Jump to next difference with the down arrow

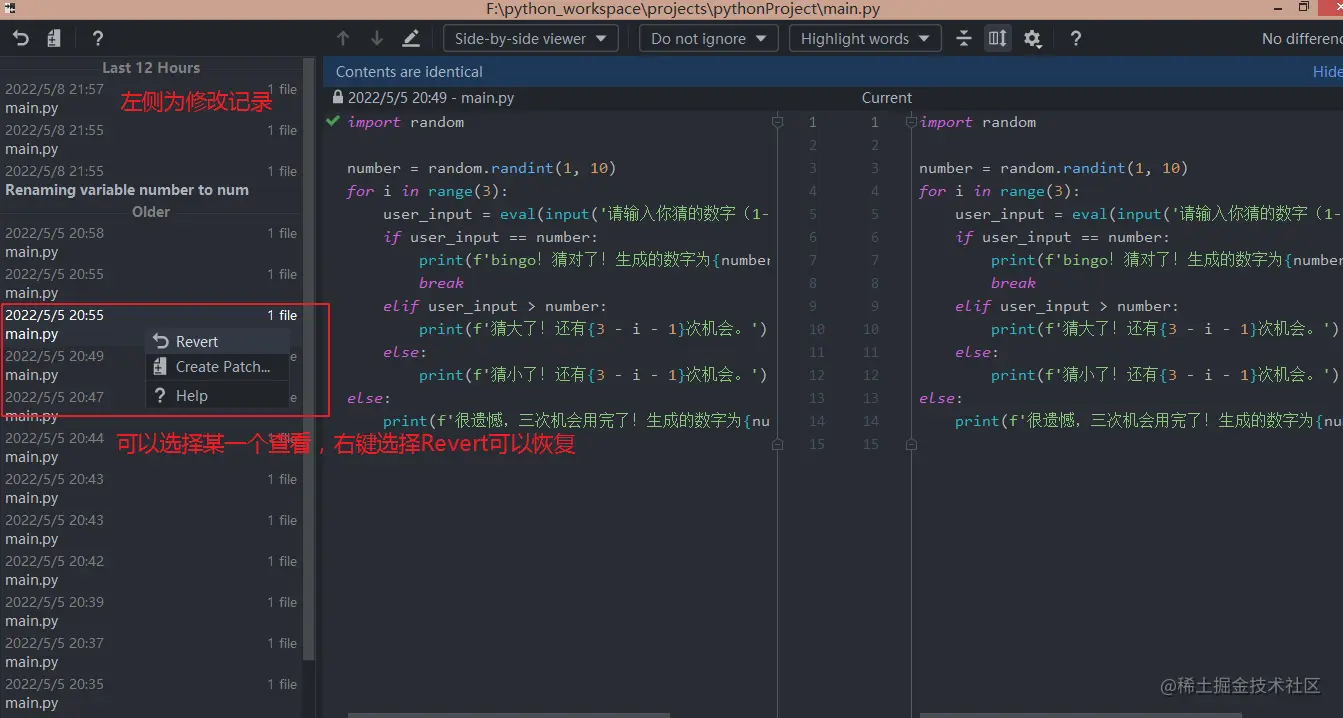tap(377, 38)
